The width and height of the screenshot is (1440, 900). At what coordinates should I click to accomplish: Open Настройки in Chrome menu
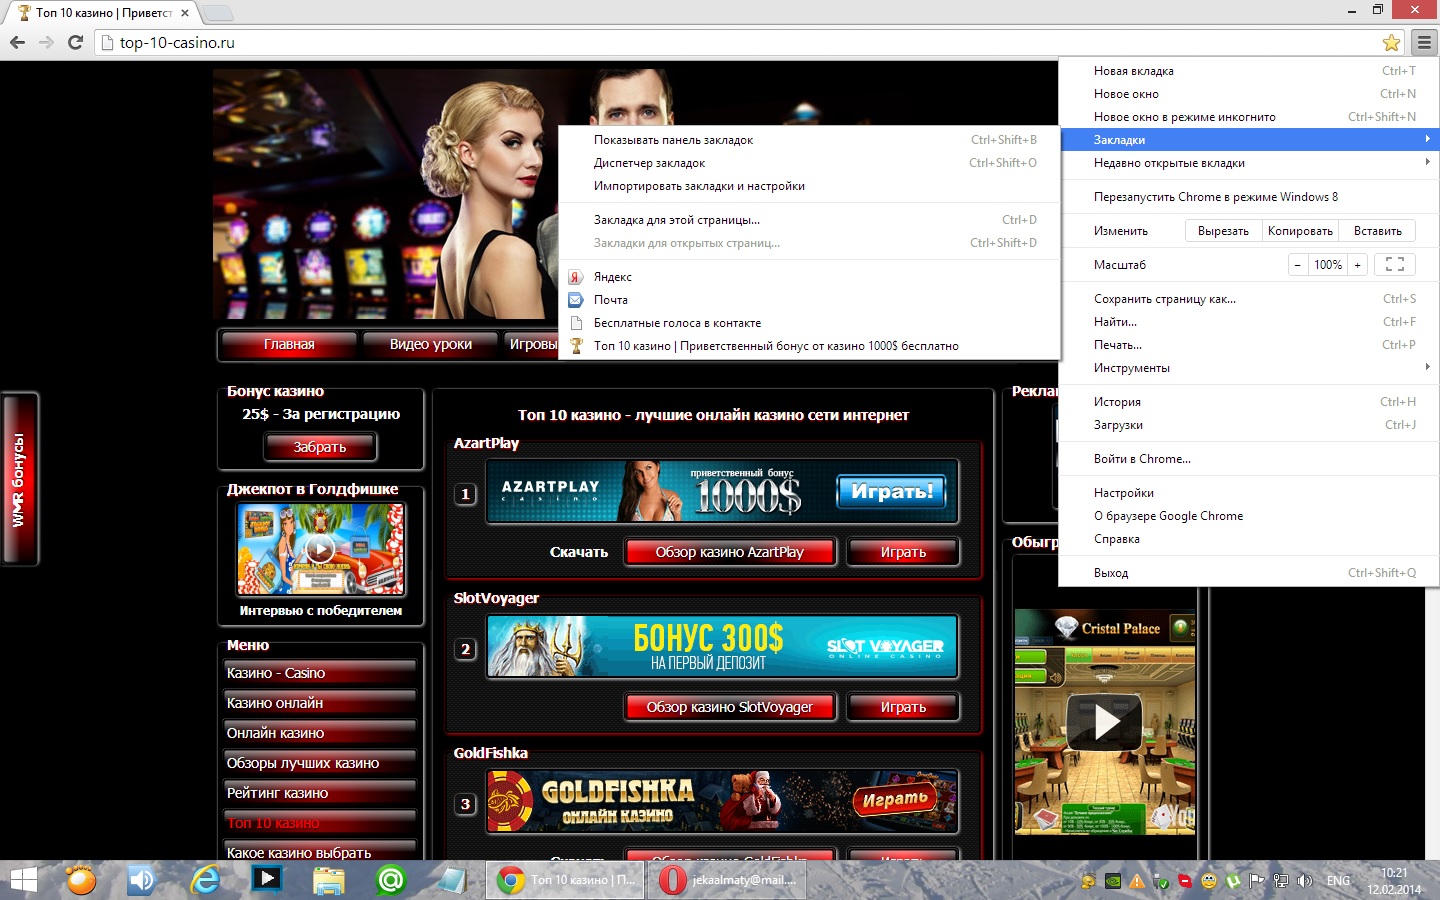click(x=1249, y=493)
